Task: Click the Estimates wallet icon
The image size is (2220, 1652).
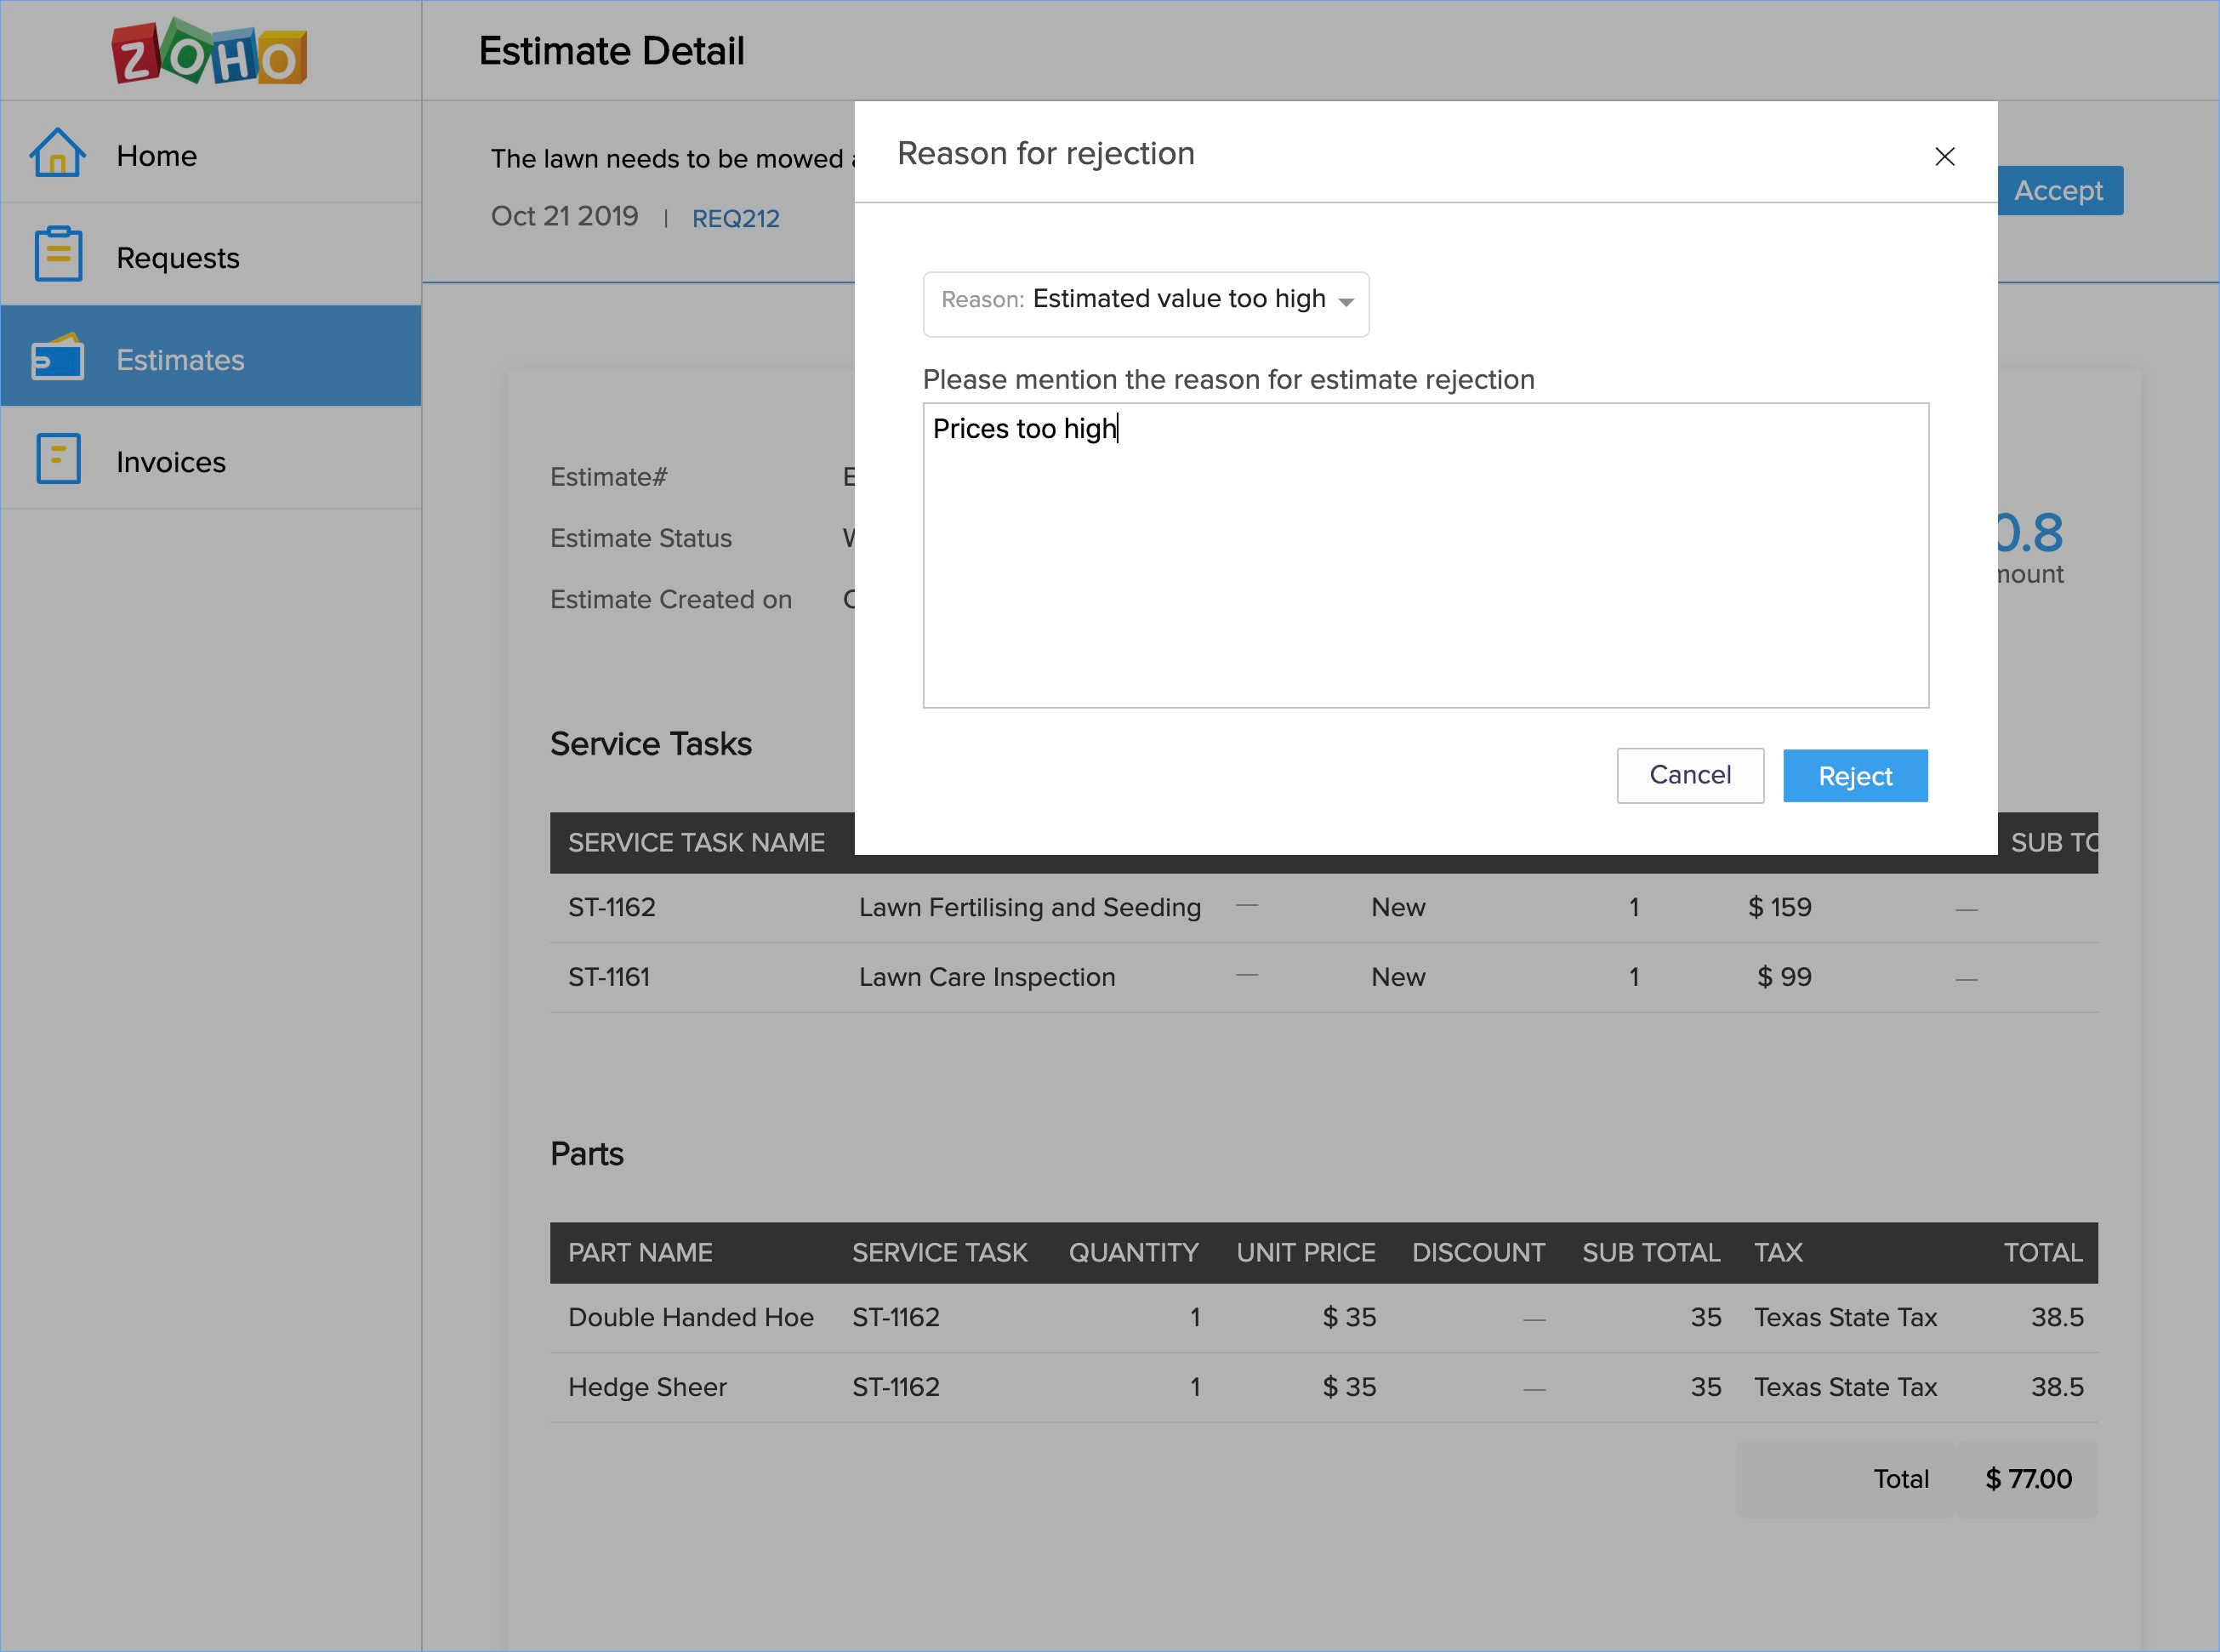Action: (57, 358)
